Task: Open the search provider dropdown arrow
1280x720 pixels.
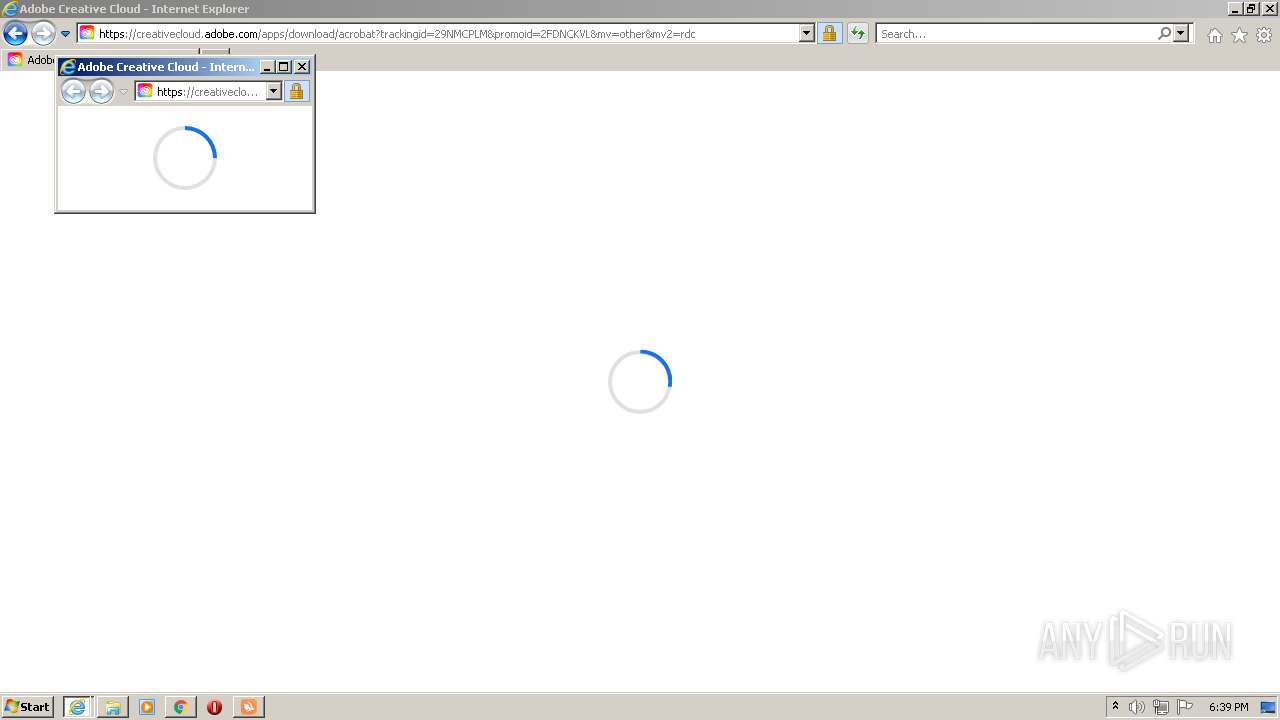Action: [1181, 34]
